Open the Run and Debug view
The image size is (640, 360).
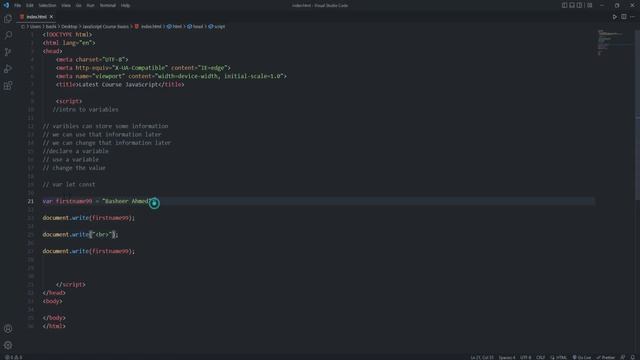click(x=8, y=69)
